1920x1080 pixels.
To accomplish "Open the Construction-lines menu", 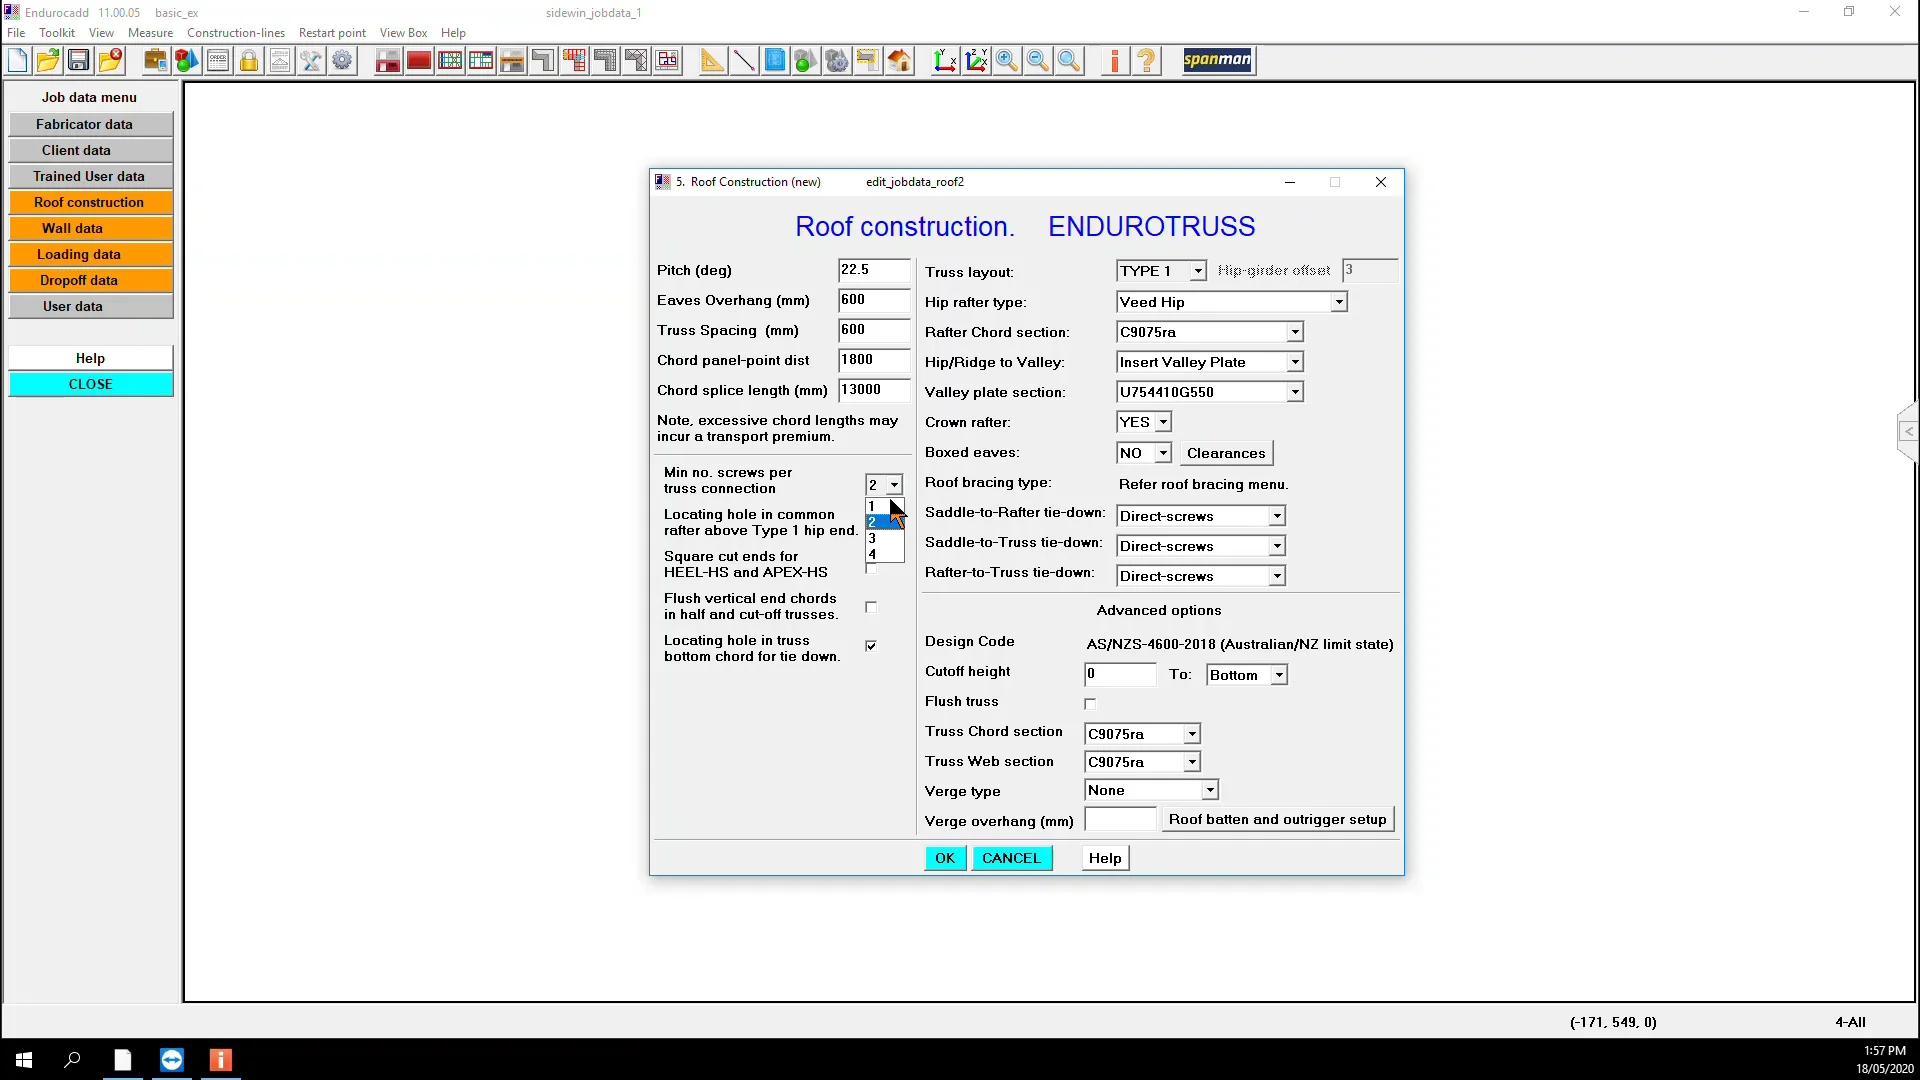I will [236, 33].
